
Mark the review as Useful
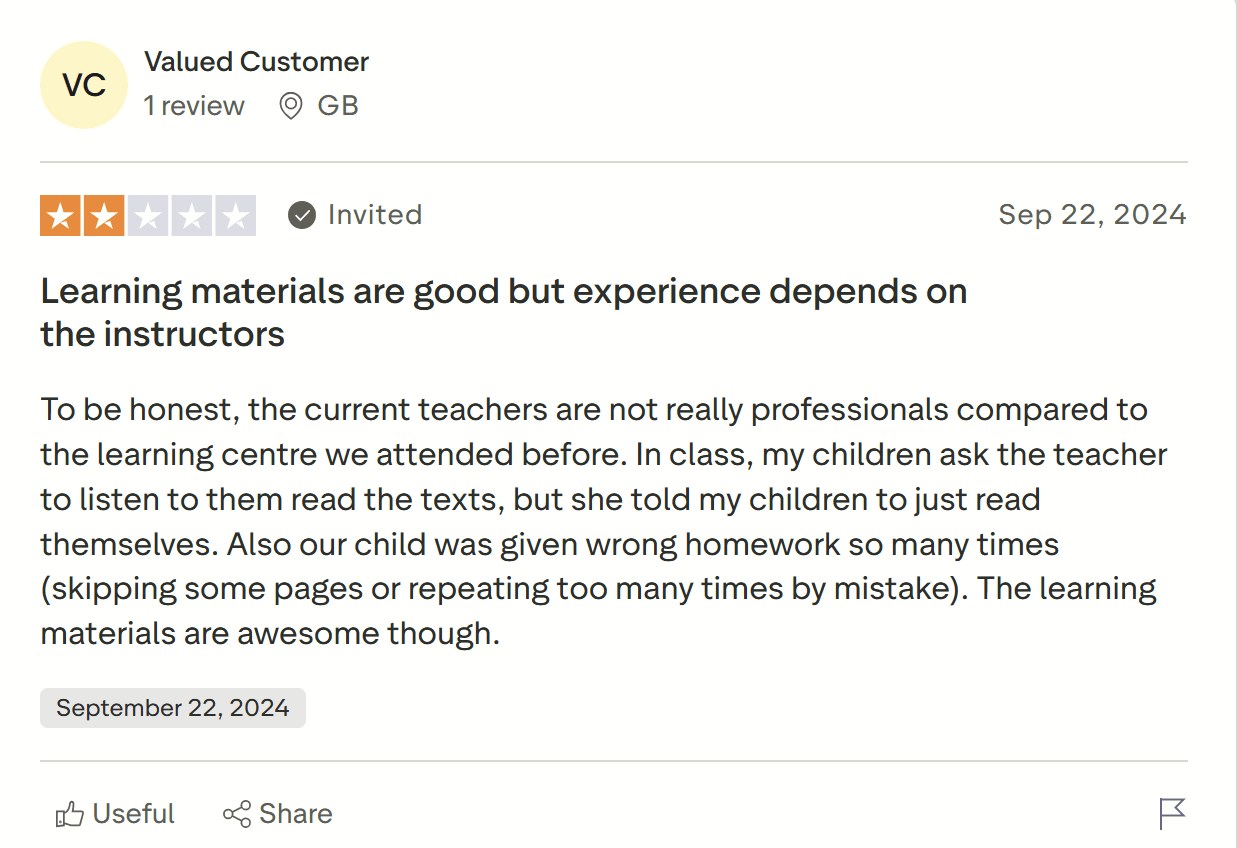(x=133, y=814)
